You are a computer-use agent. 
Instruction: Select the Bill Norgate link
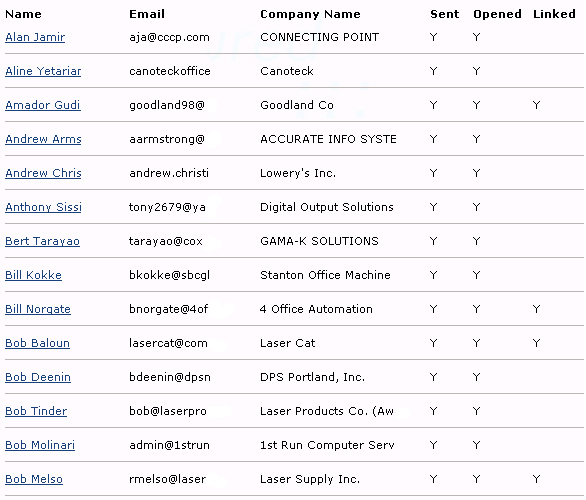click(x=38, y=309)
